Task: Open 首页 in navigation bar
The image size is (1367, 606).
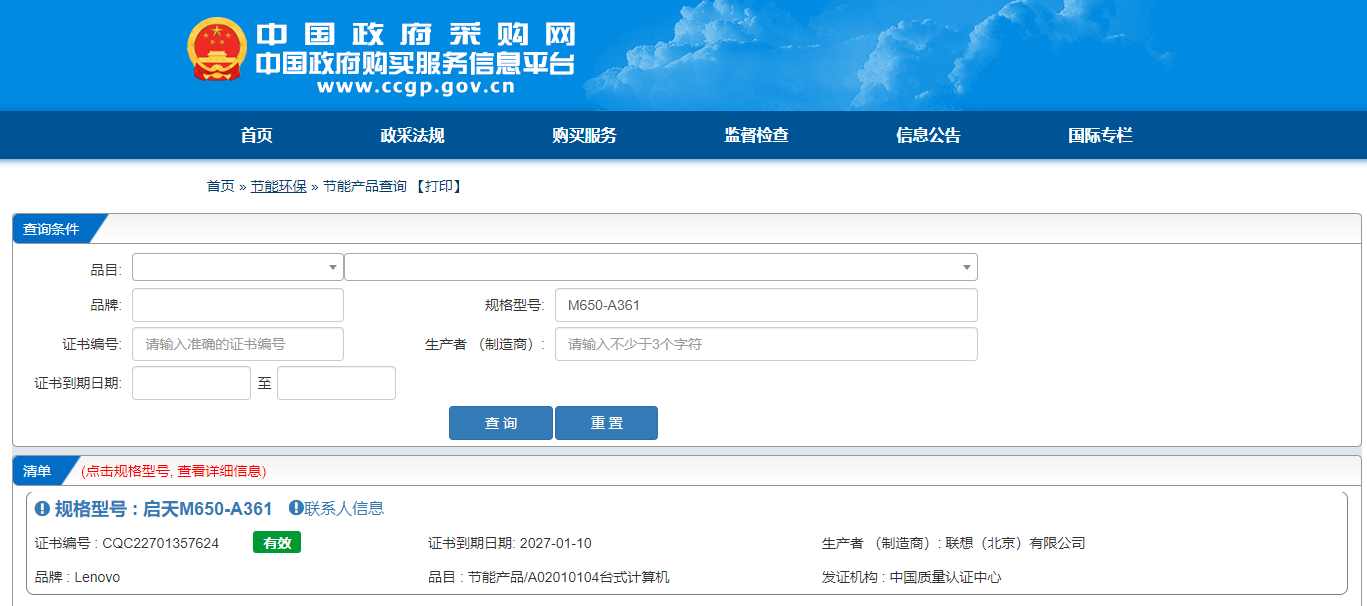Action: pyautogui.click(x=256, y=136)
